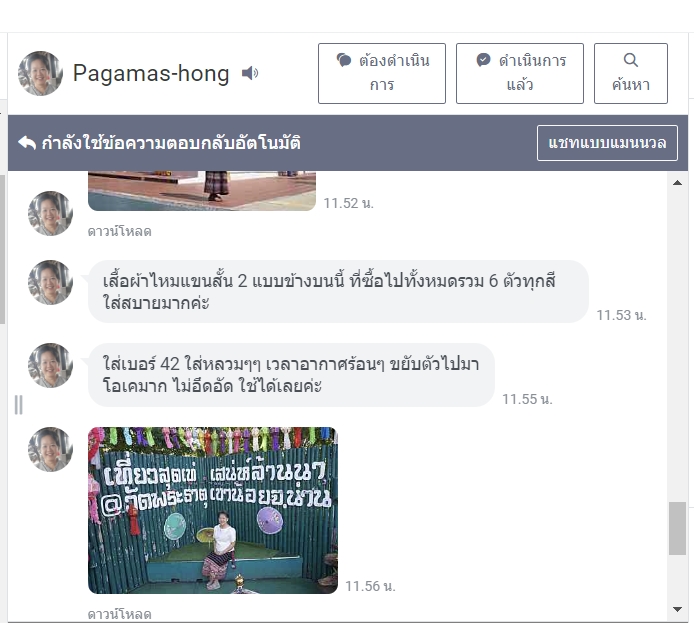This screenshot has width=694, height=623.
Task: Open the ค้นหา search button
Action: [631, 73]
